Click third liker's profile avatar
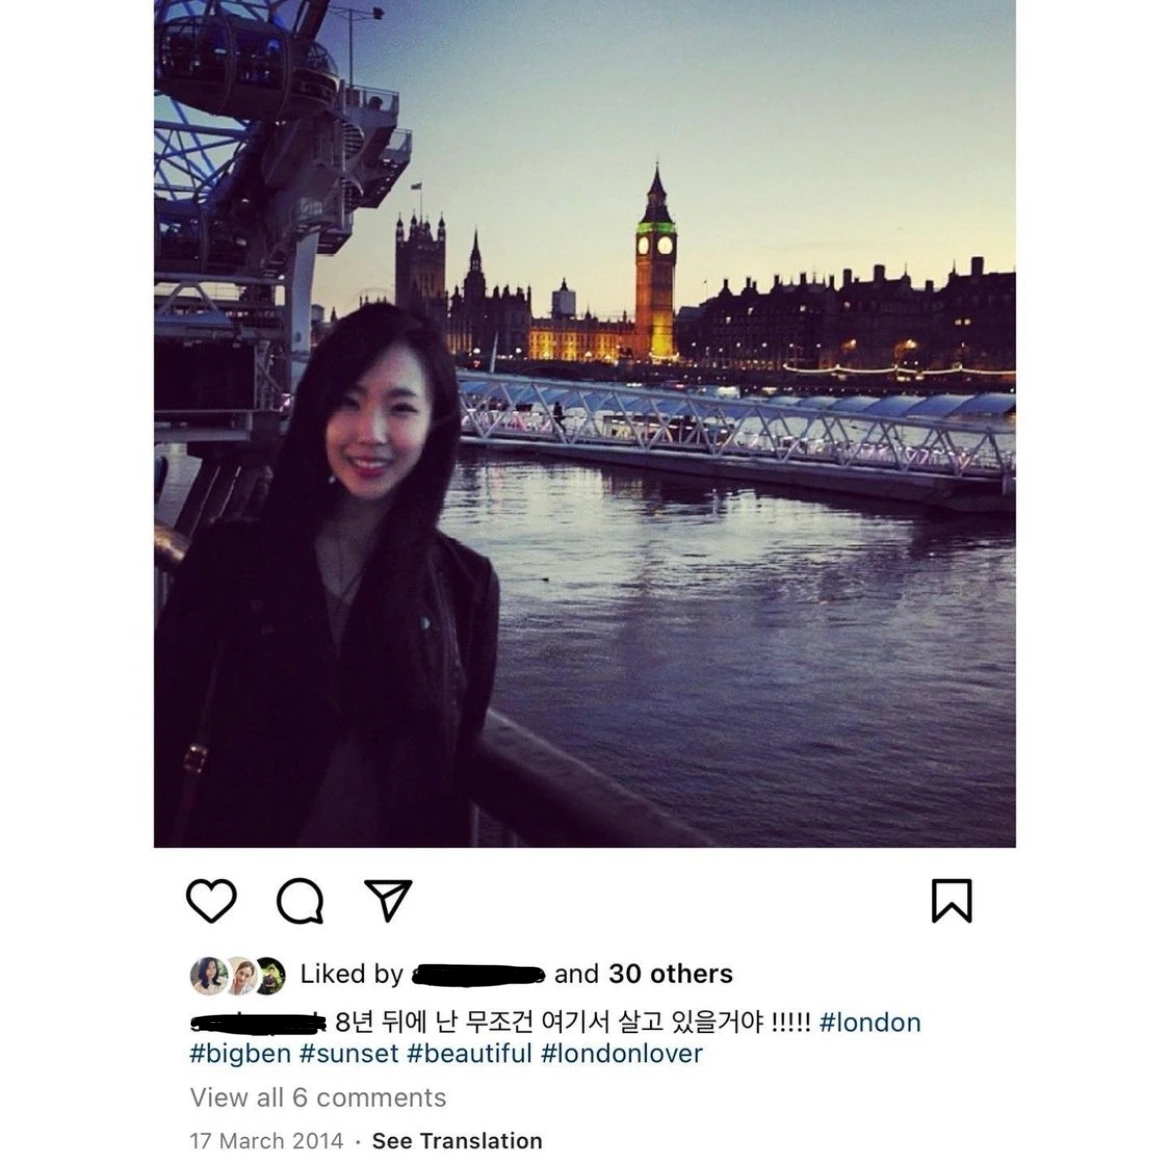1170x1165 pixels. pos(271,975)
